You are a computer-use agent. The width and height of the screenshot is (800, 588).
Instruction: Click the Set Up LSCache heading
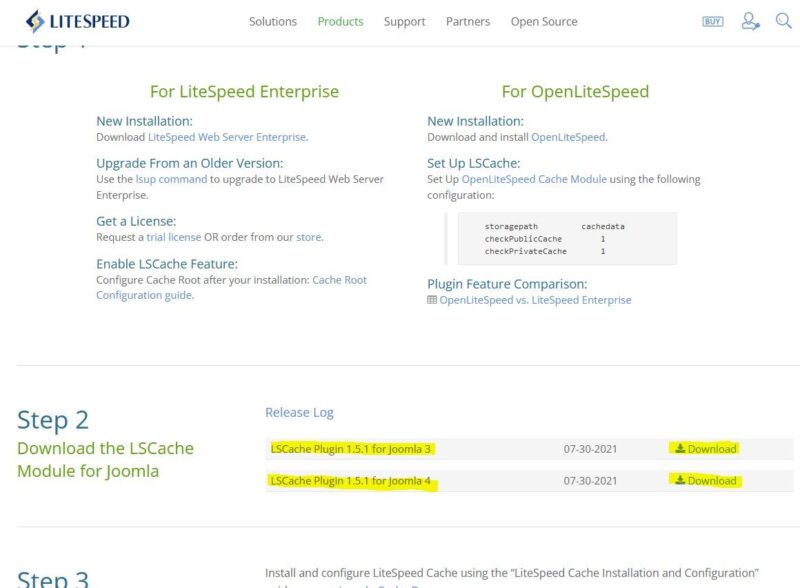tap(473, 163)
